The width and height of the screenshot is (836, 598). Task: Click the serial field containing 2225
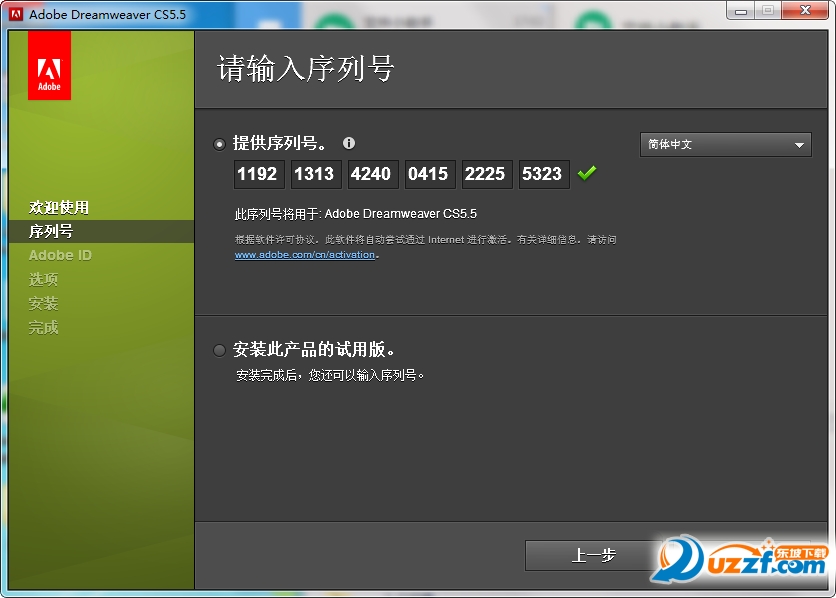tap(487, 174)
